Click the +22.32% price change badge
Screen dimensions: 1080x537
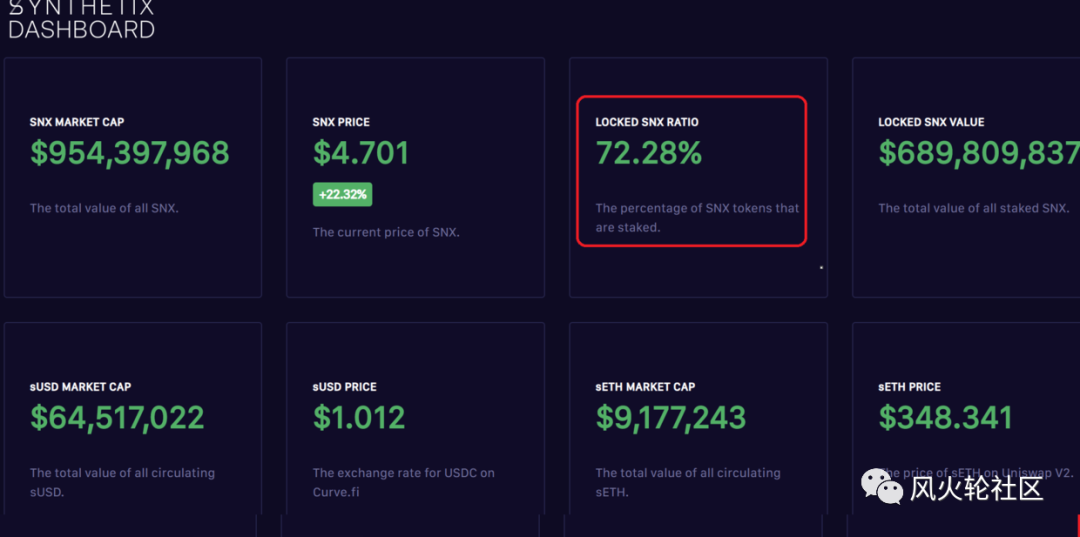[342, 194]
